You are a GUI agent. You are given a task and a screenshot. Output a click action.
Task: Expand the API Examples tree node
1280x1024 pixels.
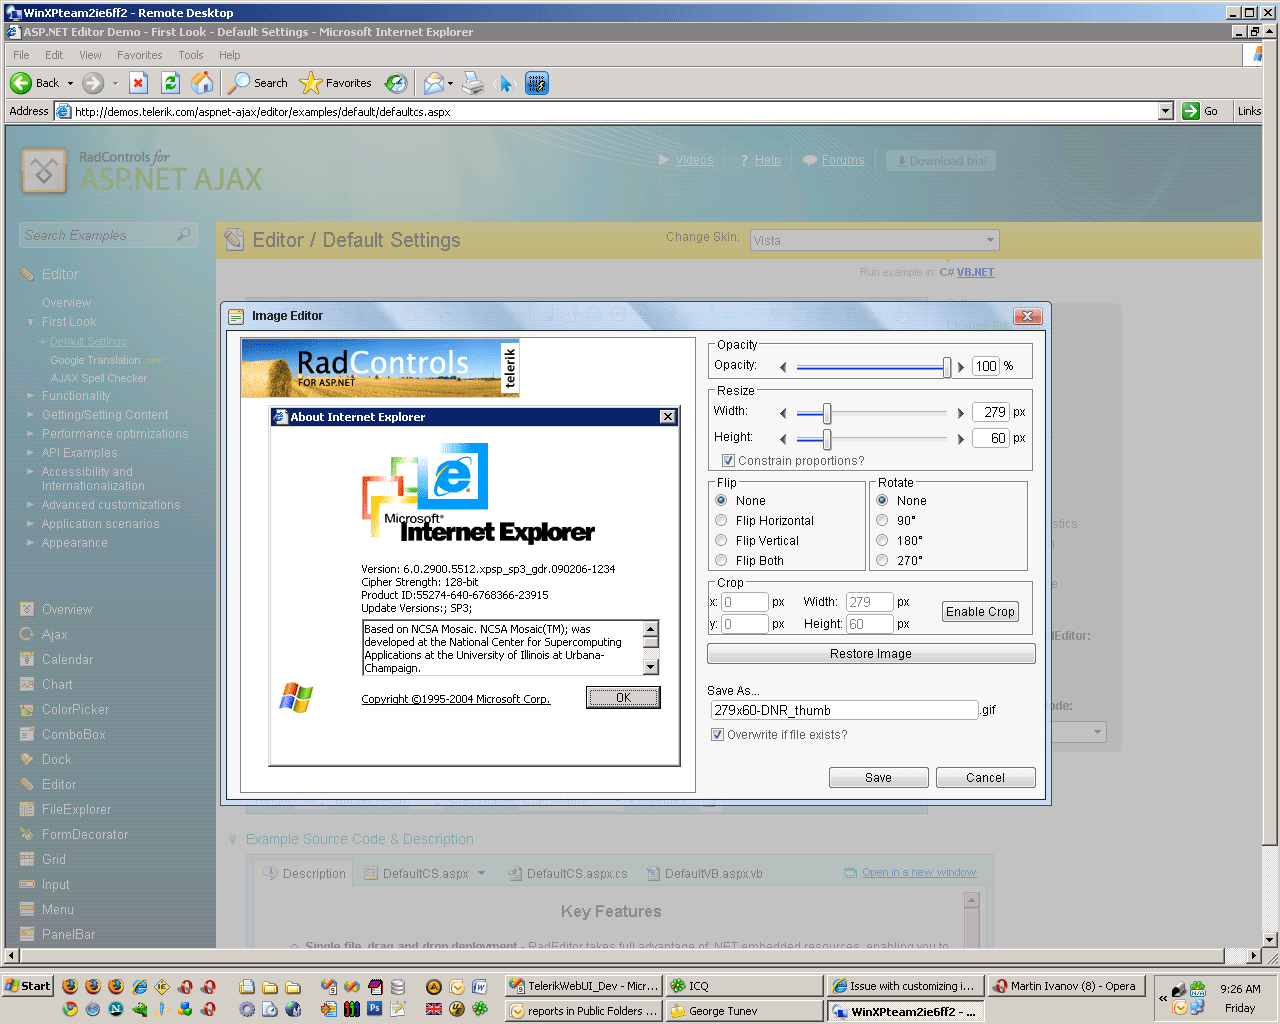[x=31, y=453]
